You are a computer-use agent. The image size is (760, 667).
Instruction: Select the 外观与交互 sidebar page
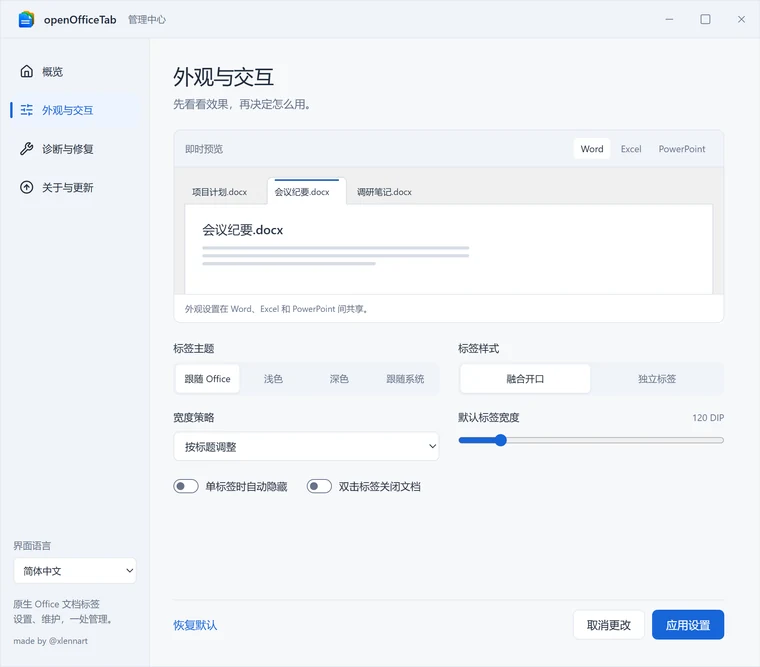[75, 110]
